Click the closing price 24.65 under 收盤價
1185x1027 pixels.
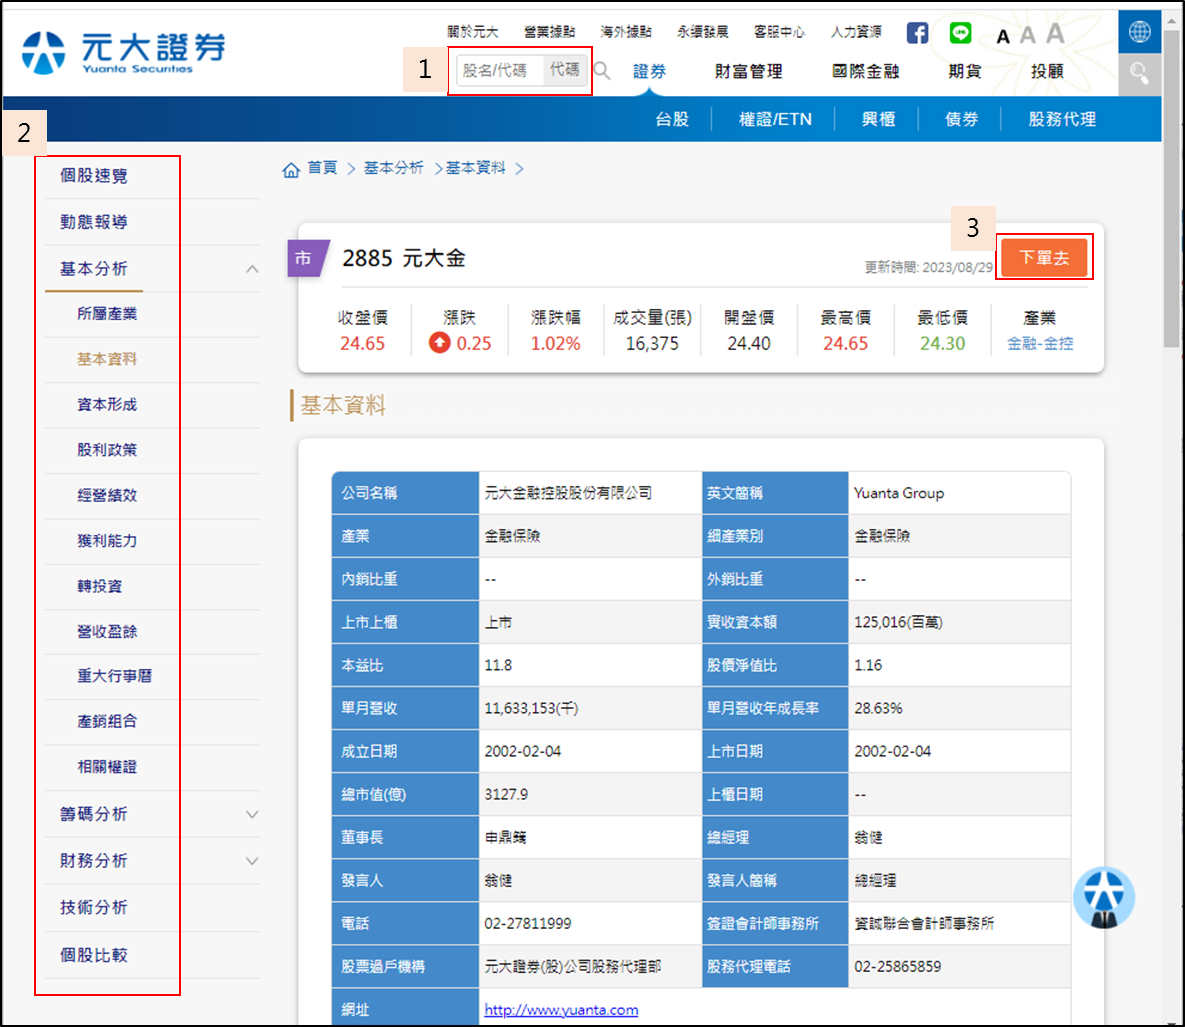(362, 344)
